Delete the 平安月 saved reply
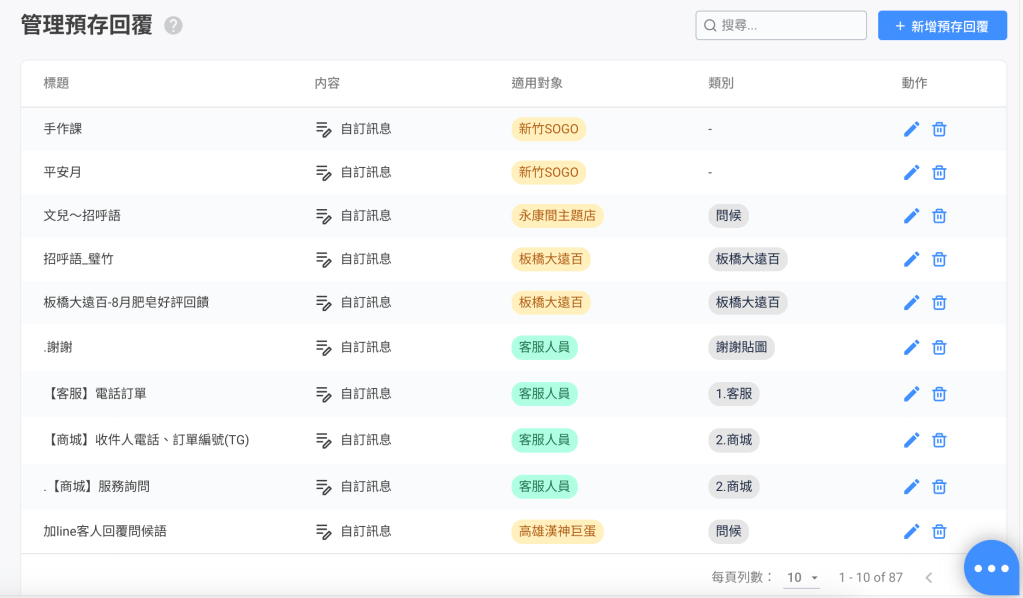Screen dimensions: 1023x598 tap(939, 172)
